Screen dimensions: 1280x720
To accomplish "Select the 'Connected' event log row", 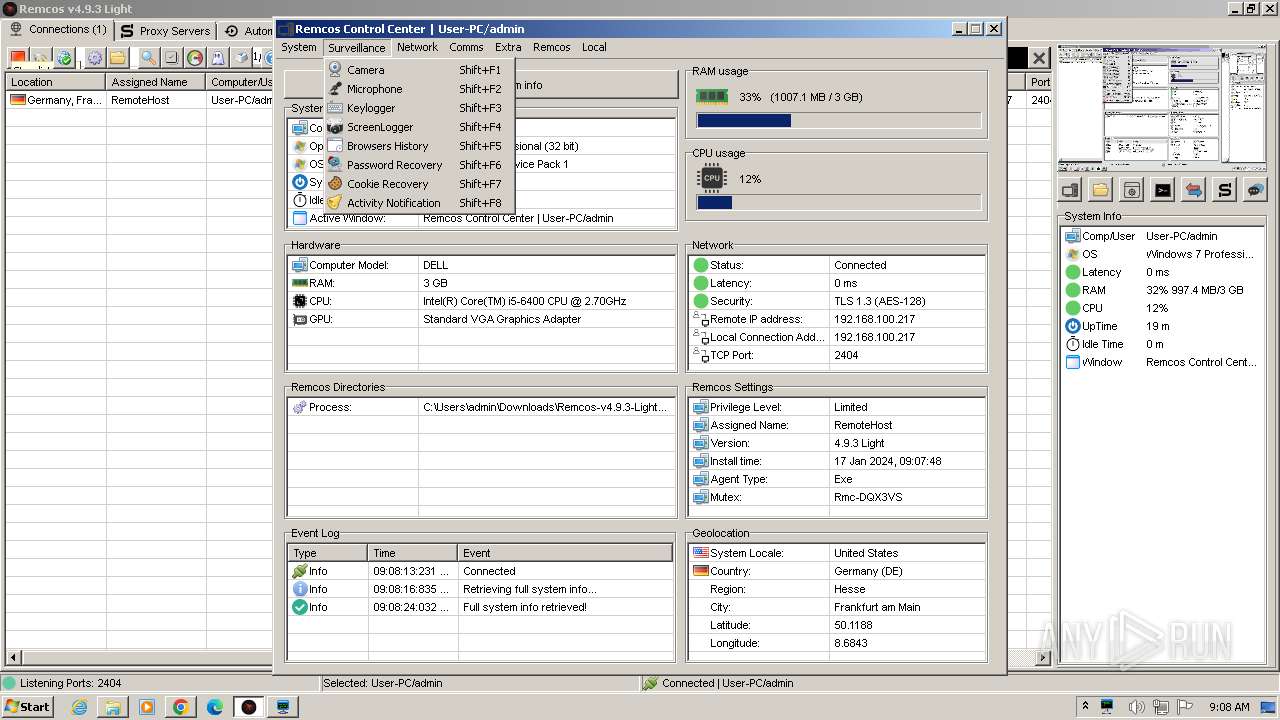I will point(481,571).
